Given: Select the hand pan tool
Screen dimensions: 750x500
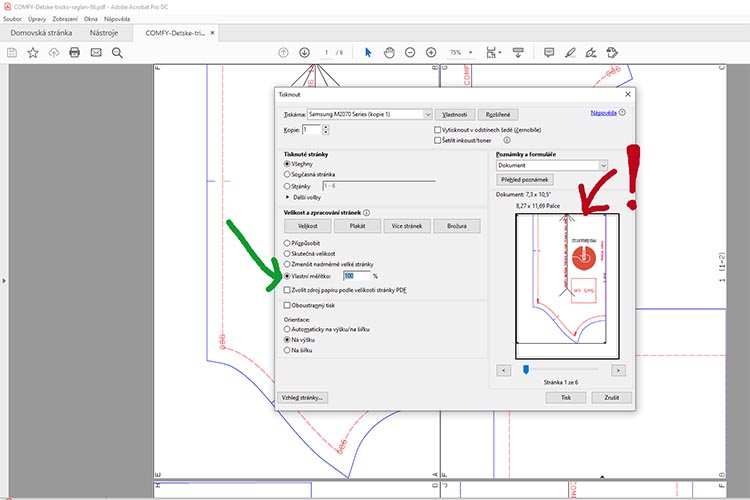Looking at the screenshot, I should click(x=389, y=52).
